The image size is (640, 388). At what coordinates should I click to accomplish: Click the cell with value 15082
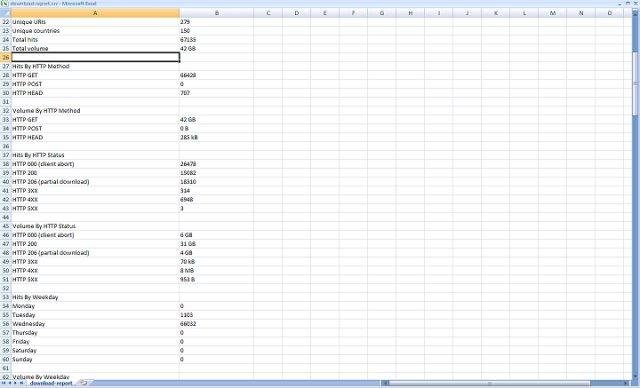click(x=216, y=173)
